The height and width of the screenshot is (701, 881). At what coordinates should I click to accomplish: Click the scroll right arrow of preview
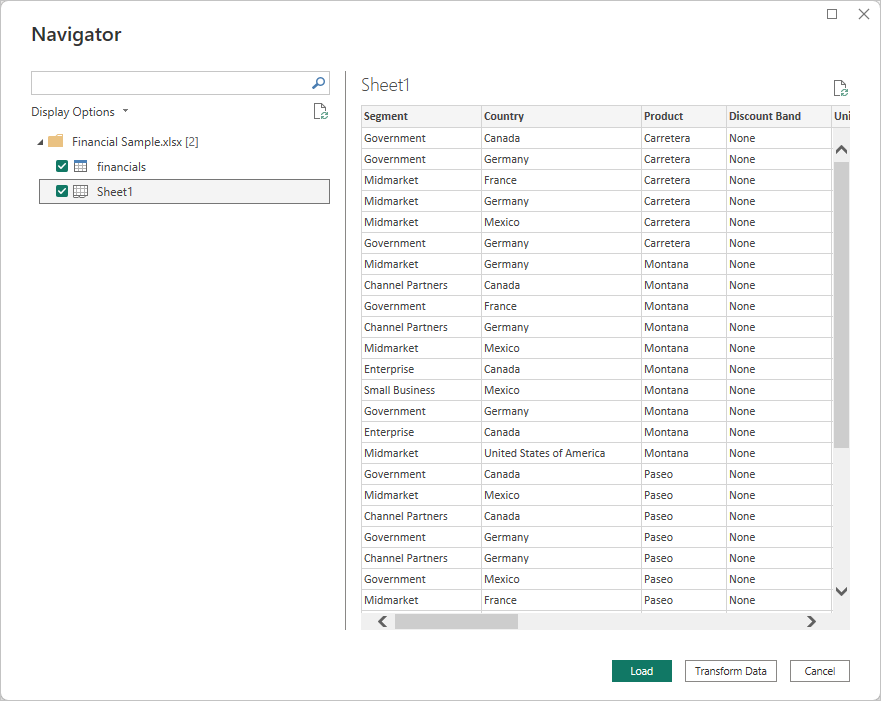[811, 621]
